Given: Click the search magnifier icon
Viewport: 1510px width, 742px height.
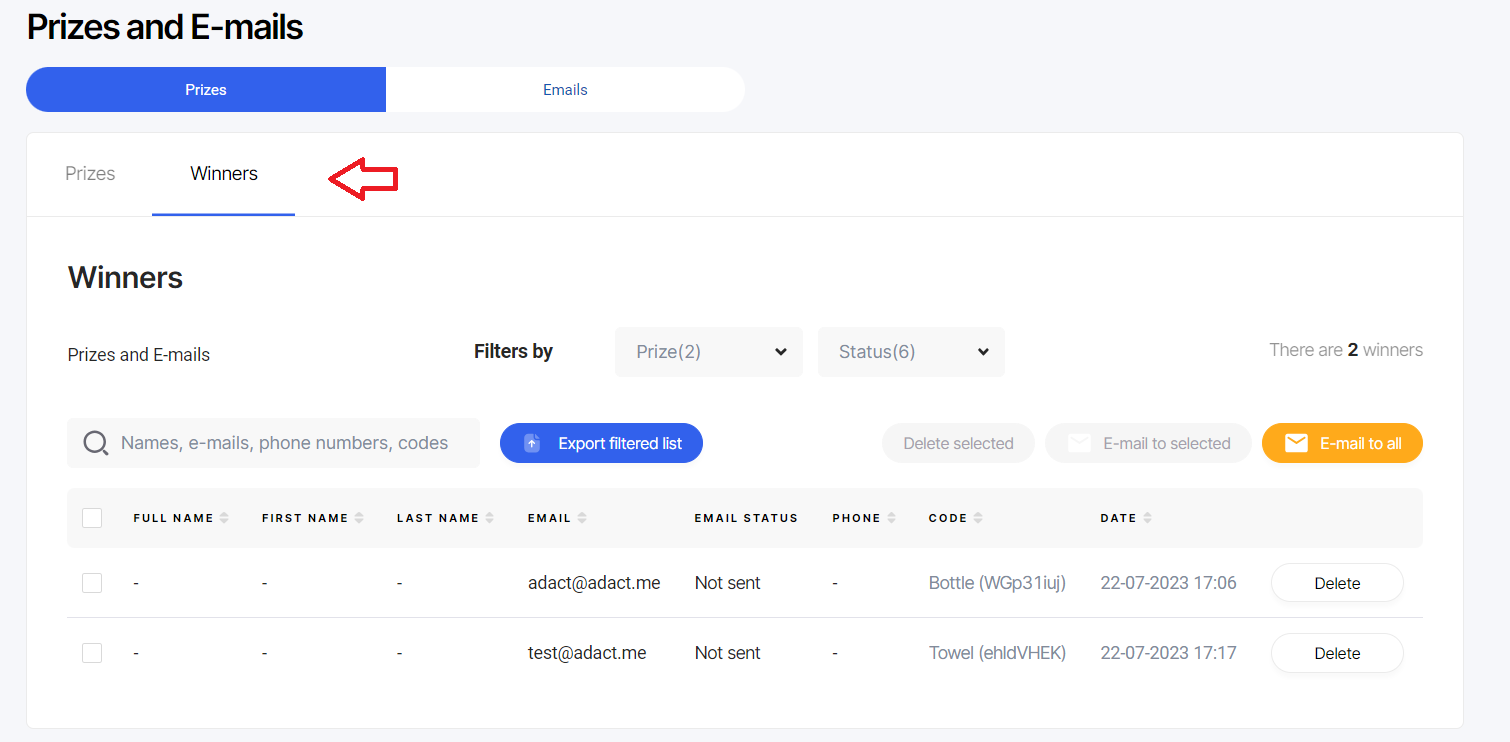Looking at the screenshot, I should (x=95, y=442).
